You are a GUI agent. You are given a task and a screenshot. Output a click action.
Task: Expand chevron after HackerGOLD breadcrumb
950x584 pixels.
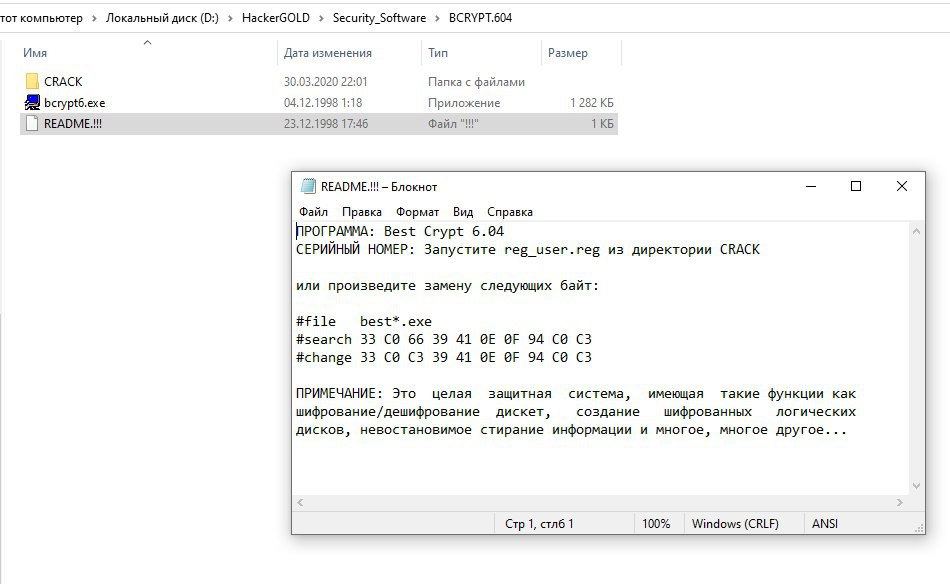[321, 18]
